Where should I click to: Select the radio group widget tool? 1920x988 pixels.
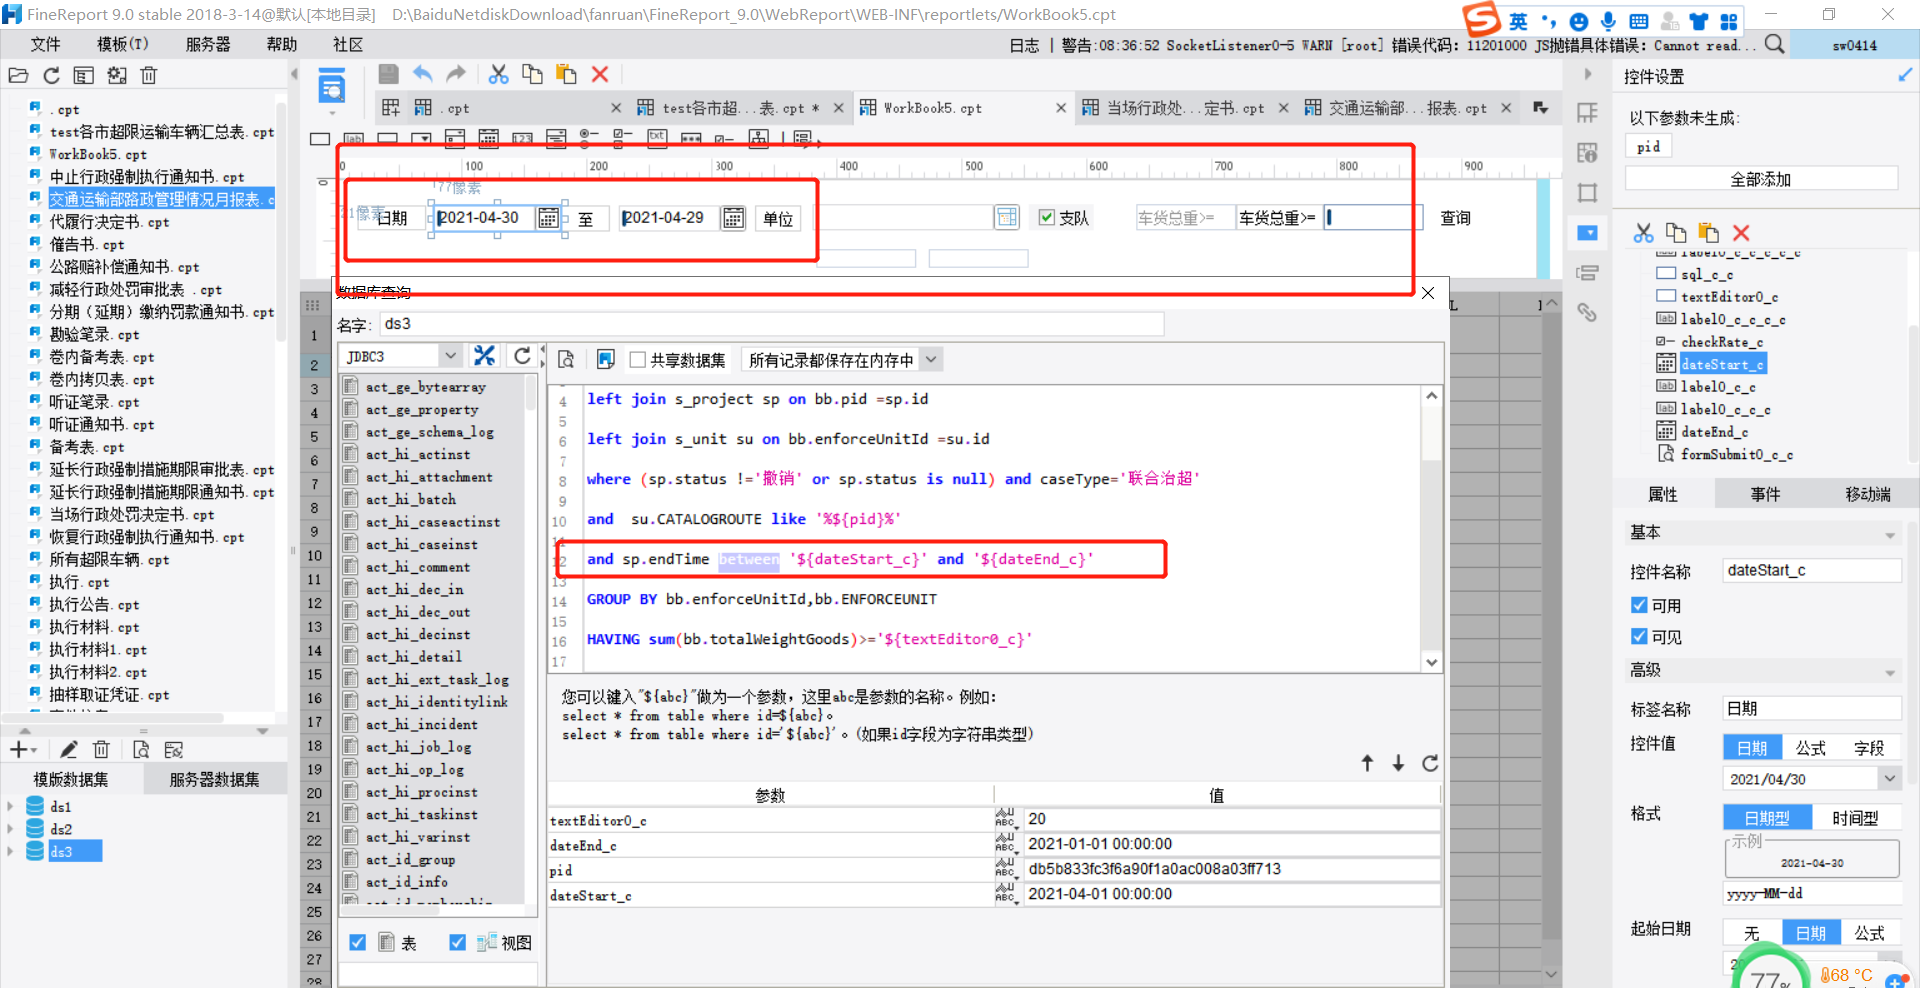pyautogui.click(x=588, y=138)
